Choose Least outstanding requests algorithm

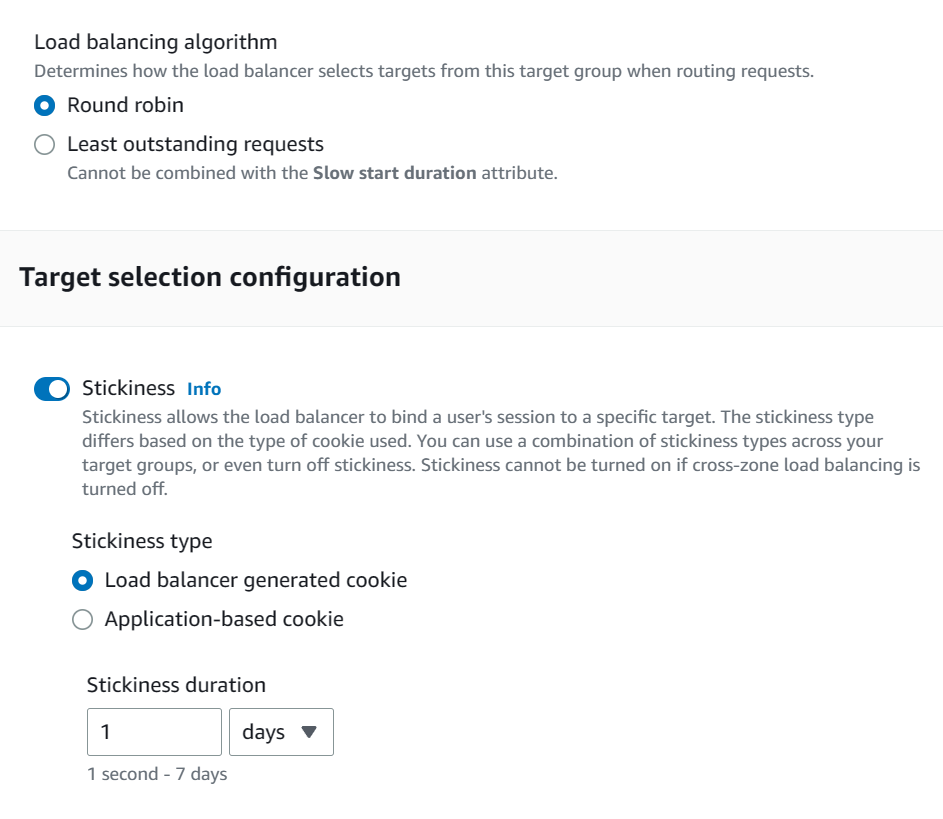(x=44, y=145)
